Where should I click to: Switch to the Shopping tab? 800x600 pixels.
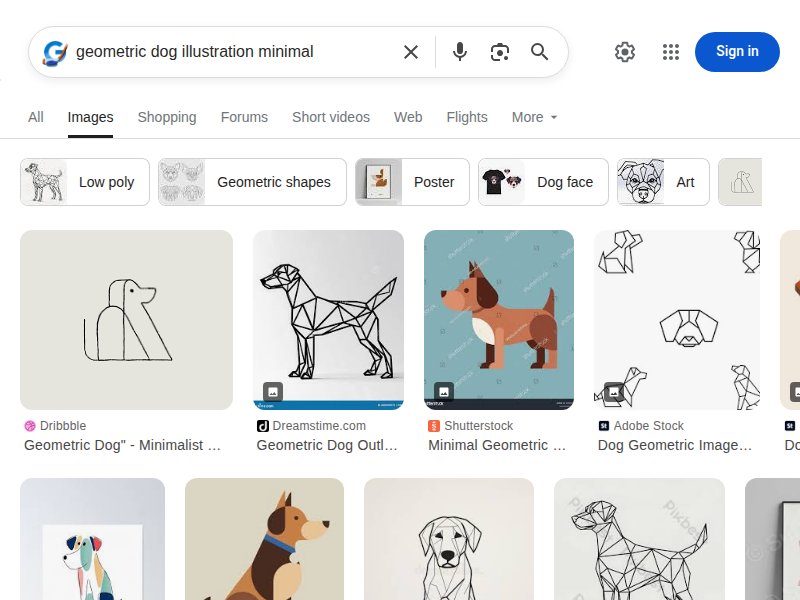[x=167, y=117]
